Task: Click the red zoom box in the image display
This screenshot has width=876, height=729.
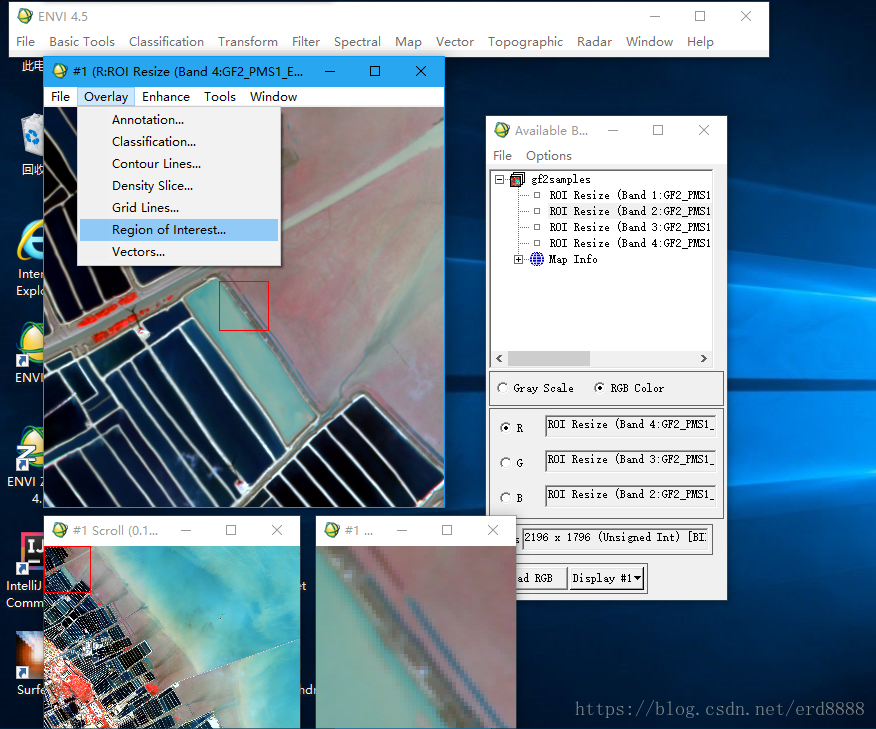Action: click(244, 306)
